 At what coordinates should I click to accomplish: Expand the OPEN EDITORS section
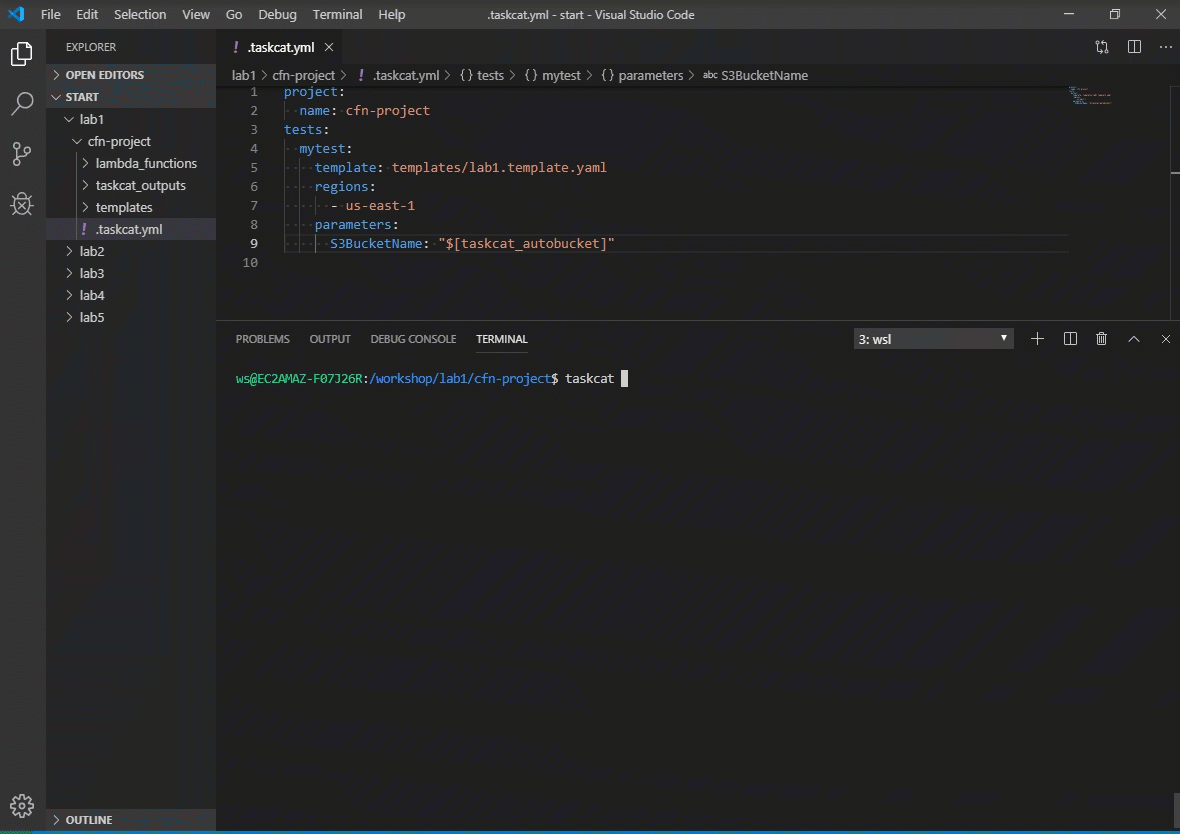(x=131, y=75)
